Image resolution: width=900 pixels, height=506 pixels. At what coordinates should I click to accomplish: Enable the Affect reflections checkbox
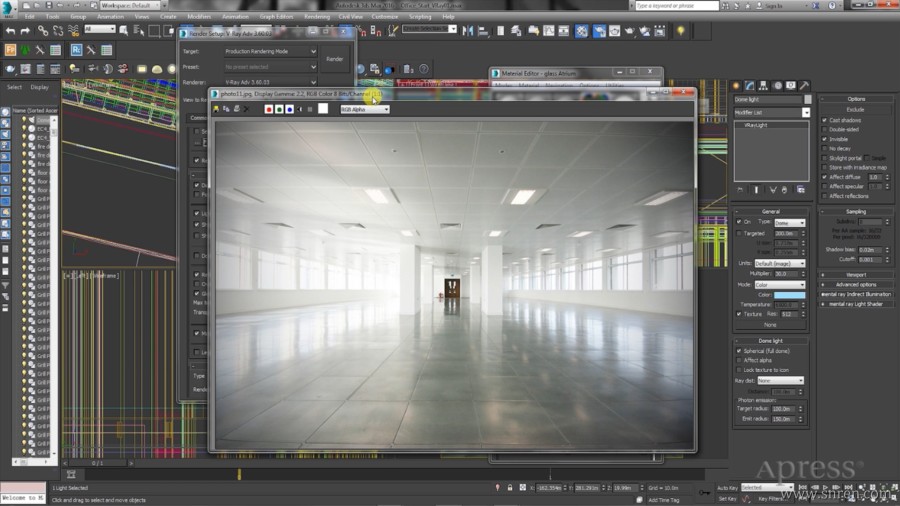[x=824, y=196]
